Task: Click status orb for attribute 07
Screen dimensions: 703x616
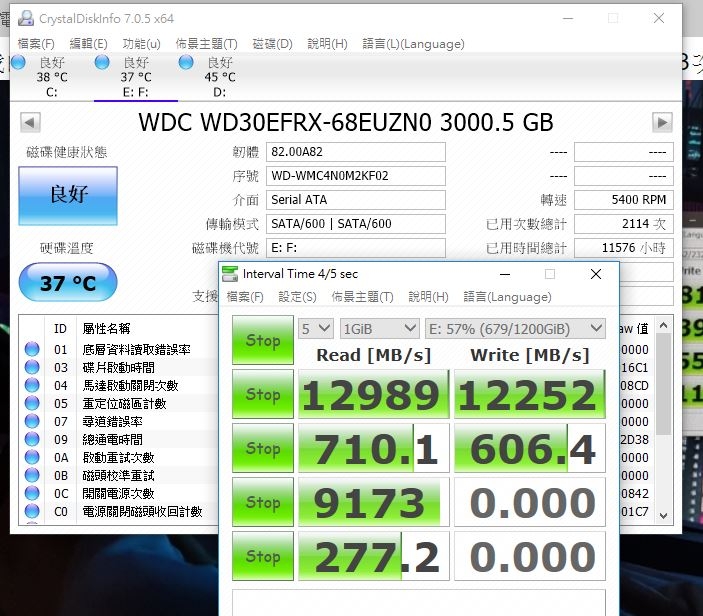Action: point(32,421)
